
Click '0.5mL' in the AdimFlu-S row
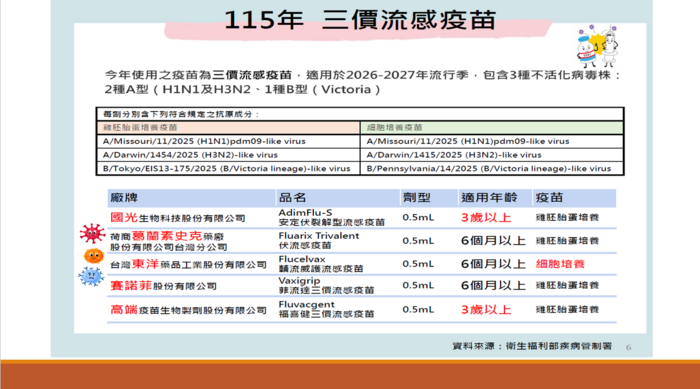click(418, 218)
